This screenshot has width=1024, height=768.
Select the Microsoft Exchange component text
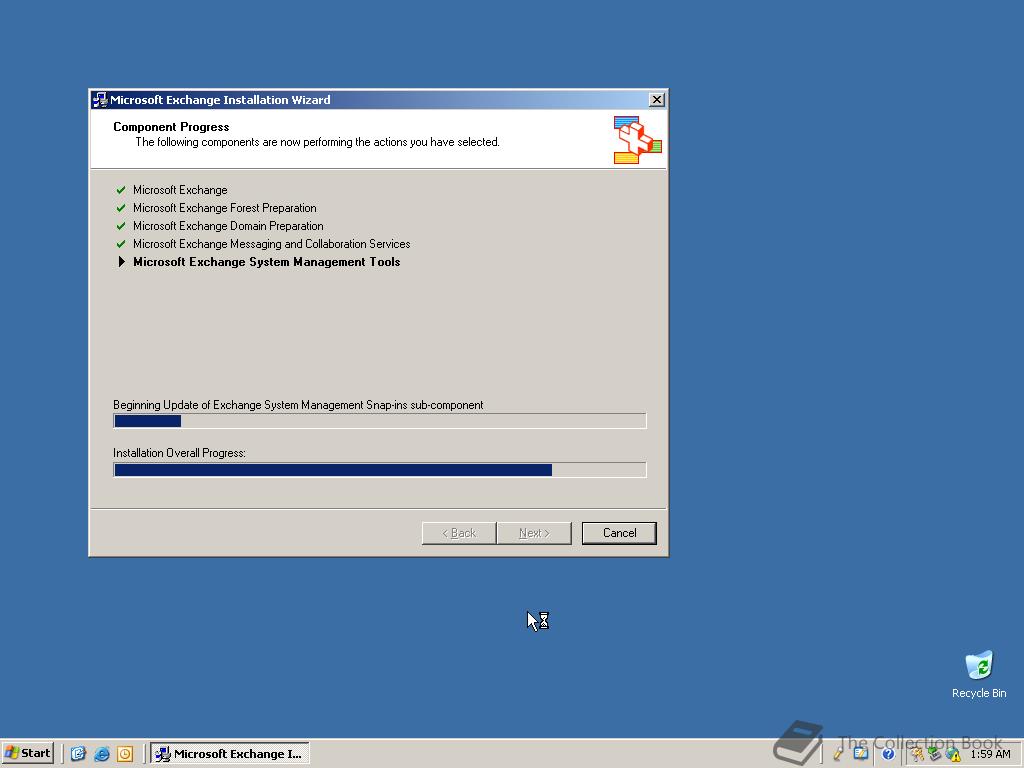click(x=180, y=190)
